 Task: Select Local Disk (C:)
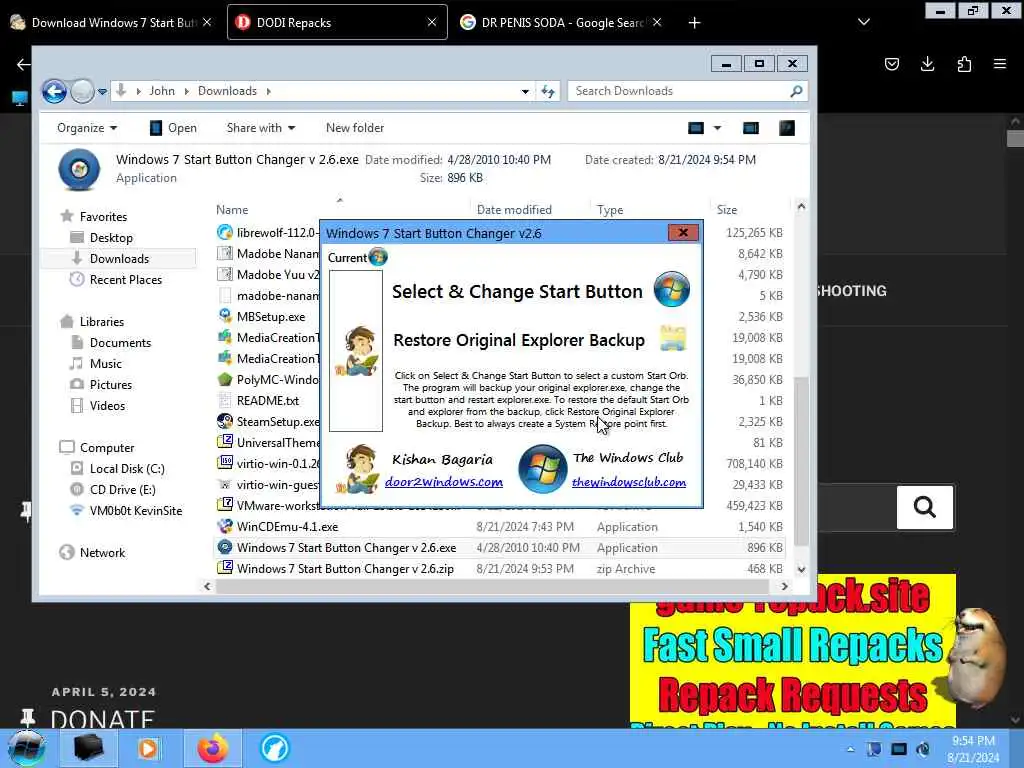point(127,468)
